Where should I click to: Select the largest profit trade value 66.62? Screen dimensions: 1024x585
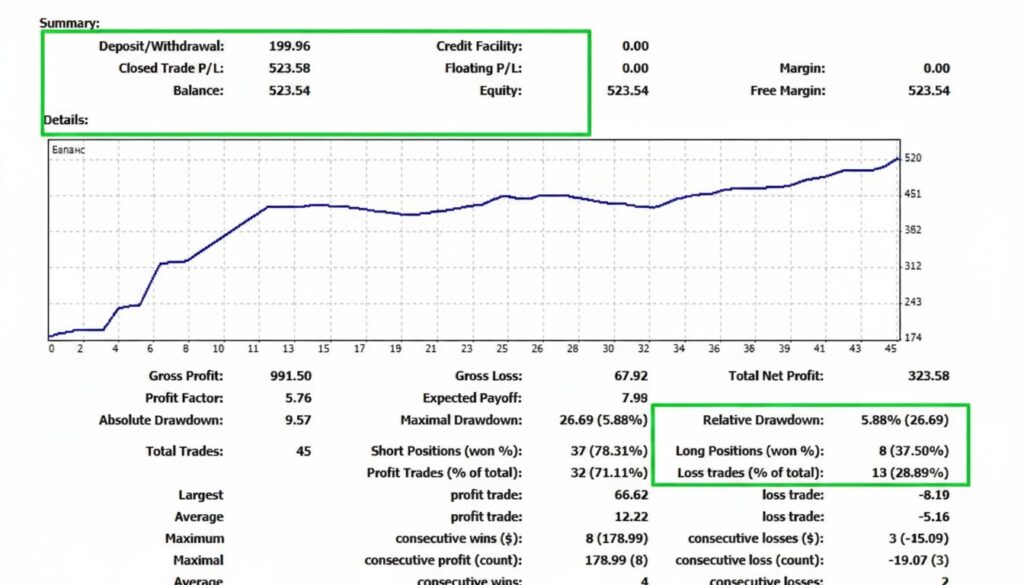pos(631,495)
